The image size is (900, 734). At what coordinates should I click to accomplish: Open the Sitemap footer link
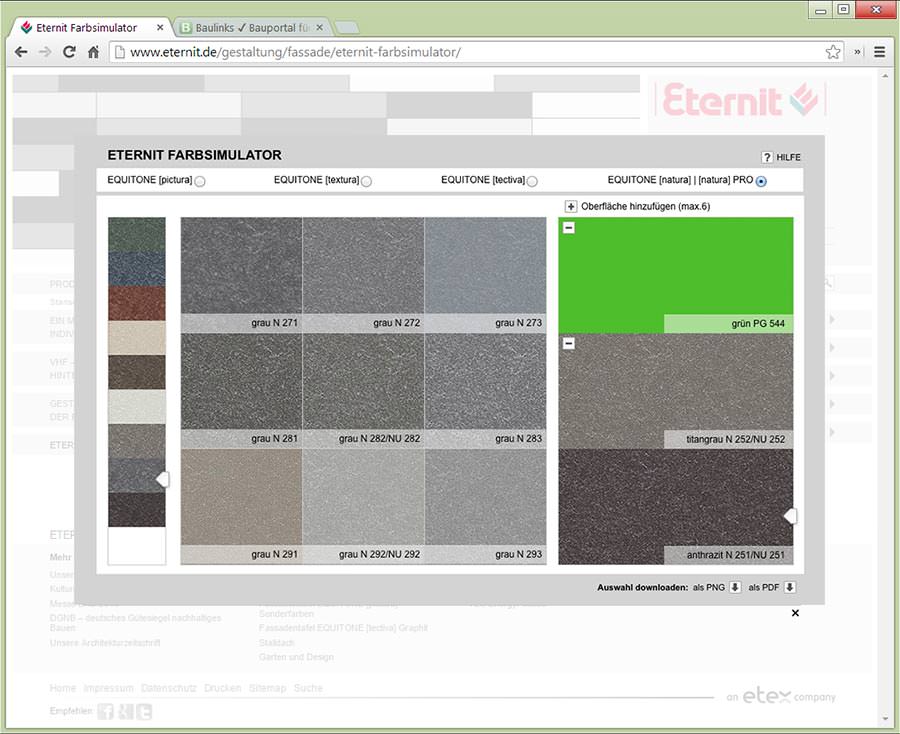pos(267,688)
